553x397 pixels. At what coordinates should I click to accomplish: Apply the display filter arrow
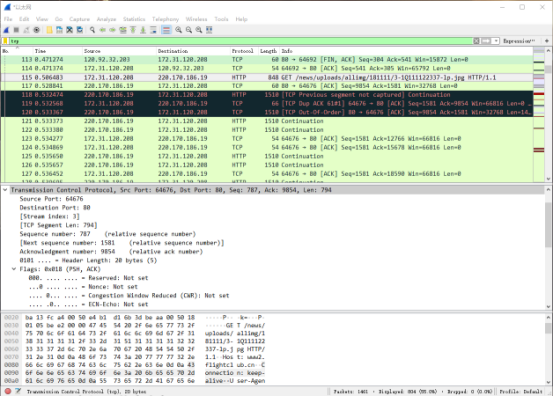pyautogui.click(x=486, y=41)
